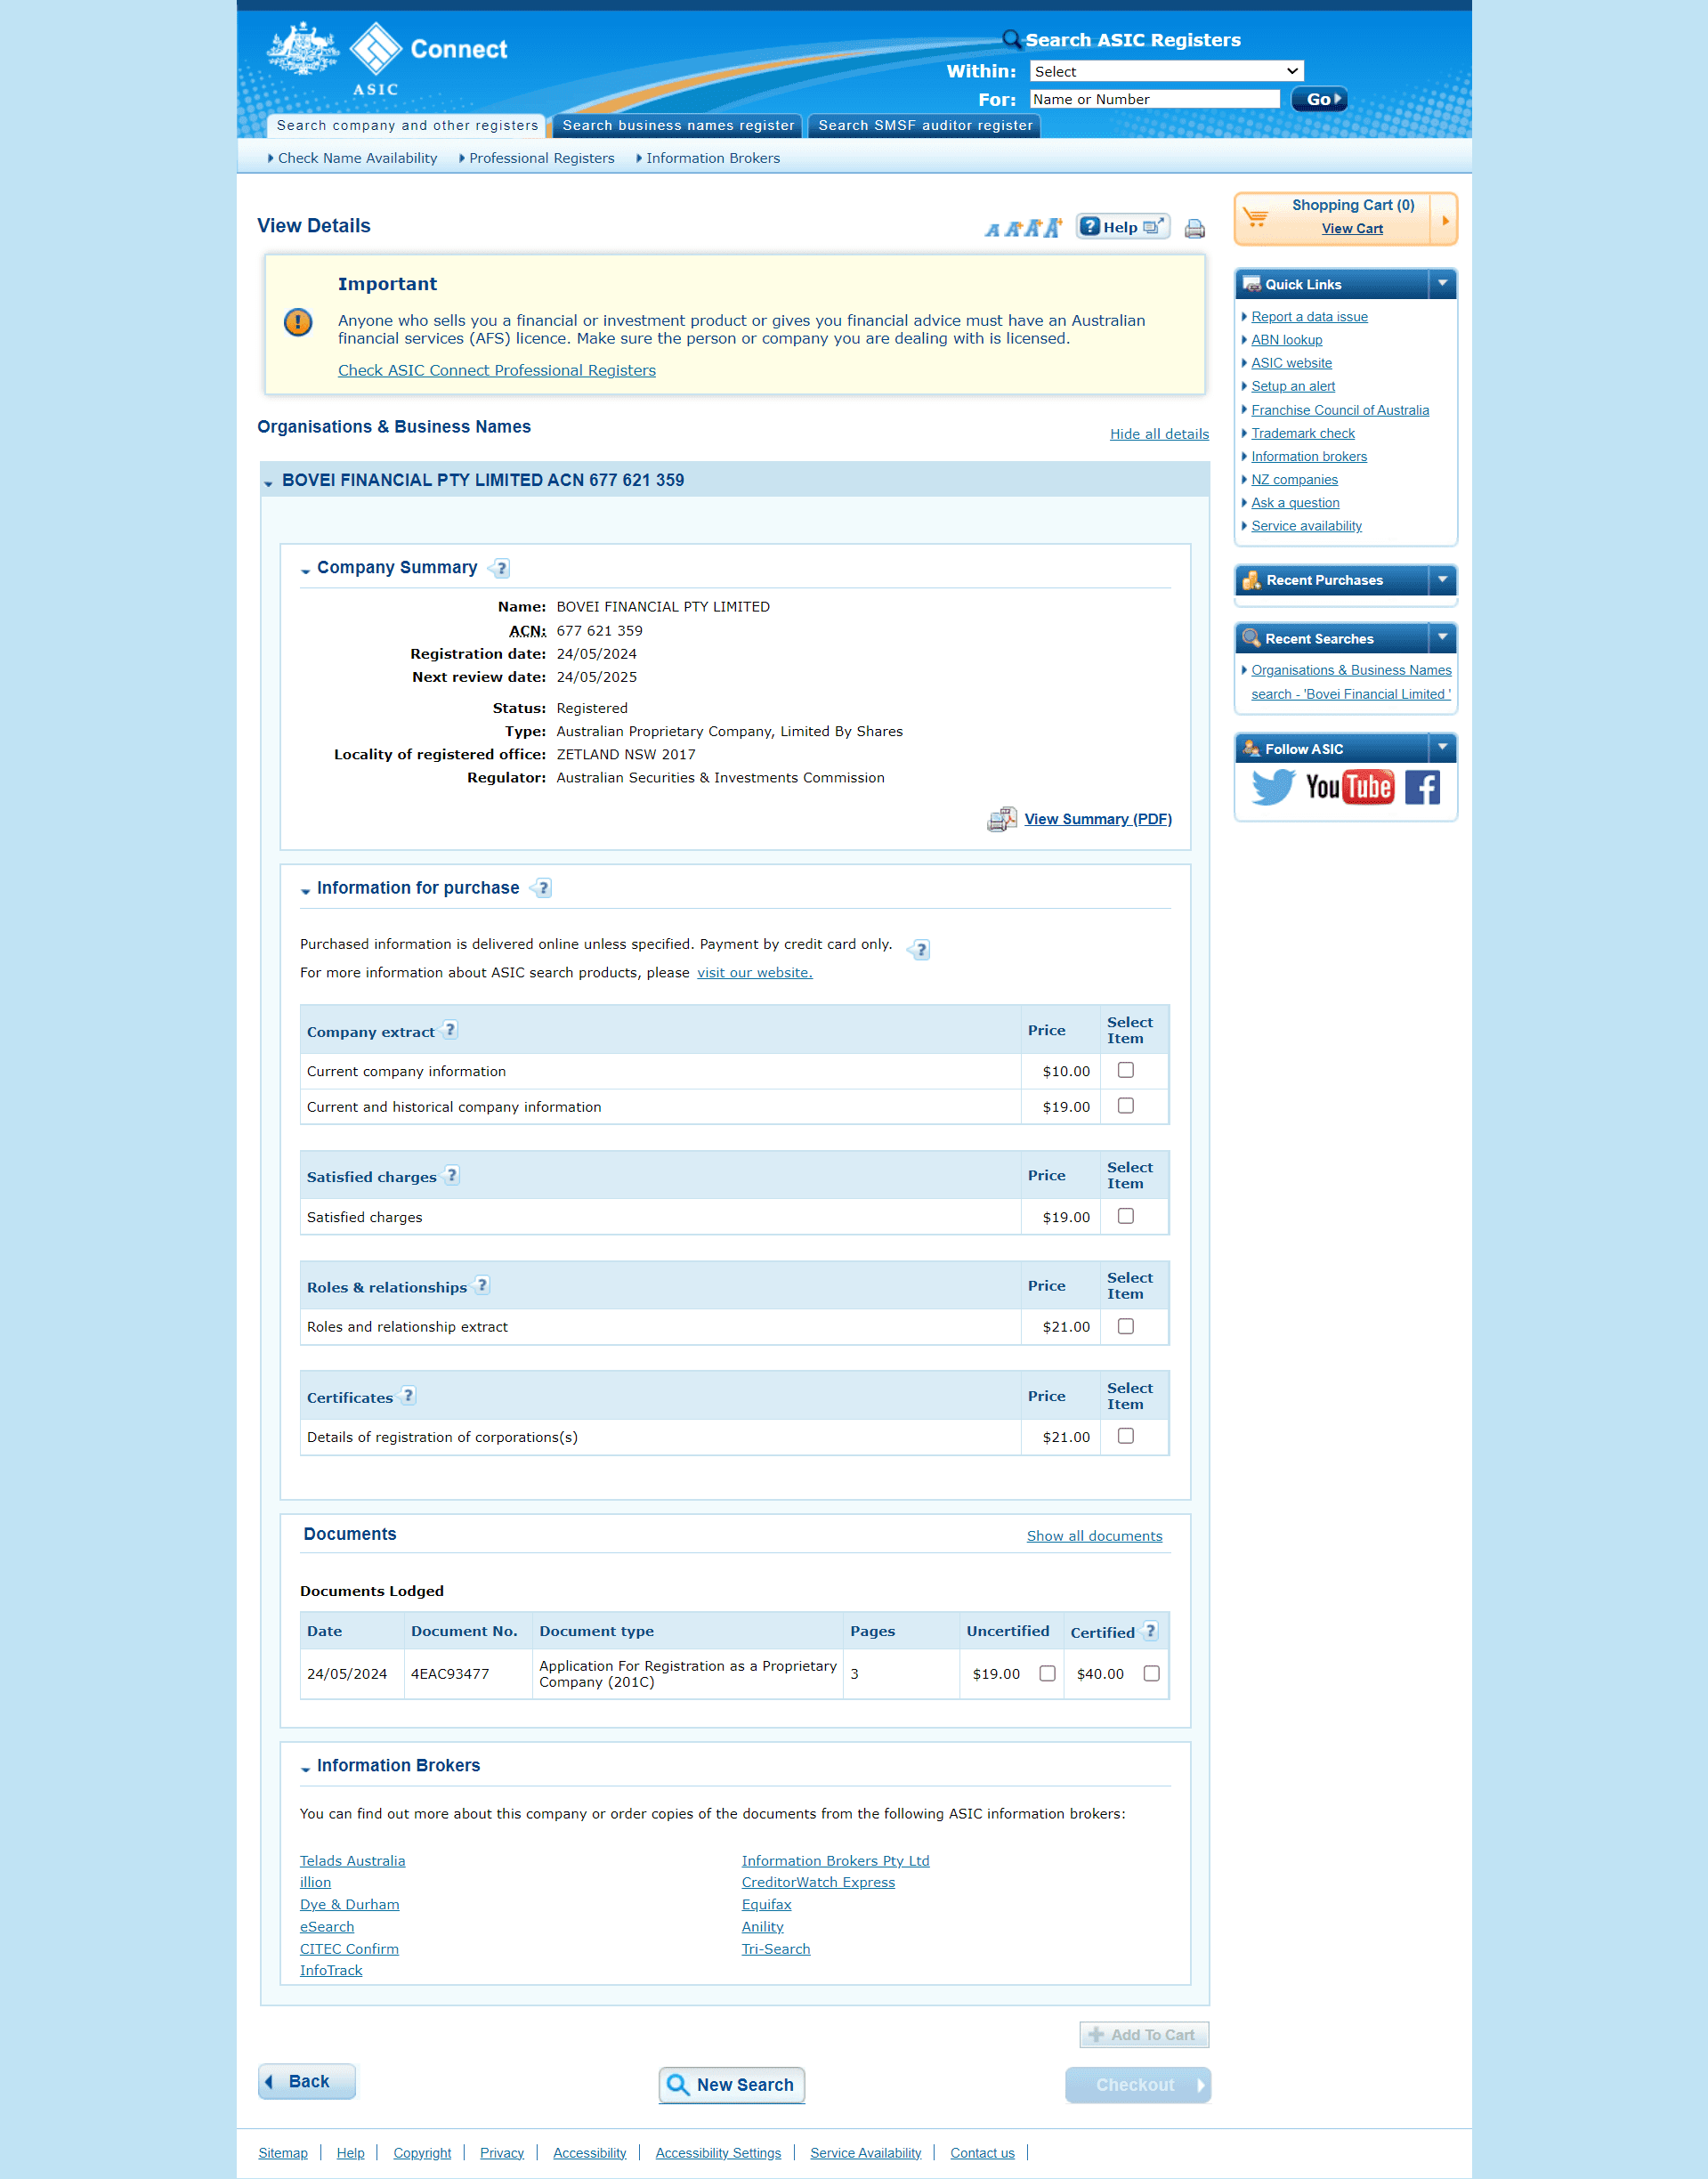Open ASIC YouTube channel icon
The image size is (1708, 2179).
click(1350, 787)
